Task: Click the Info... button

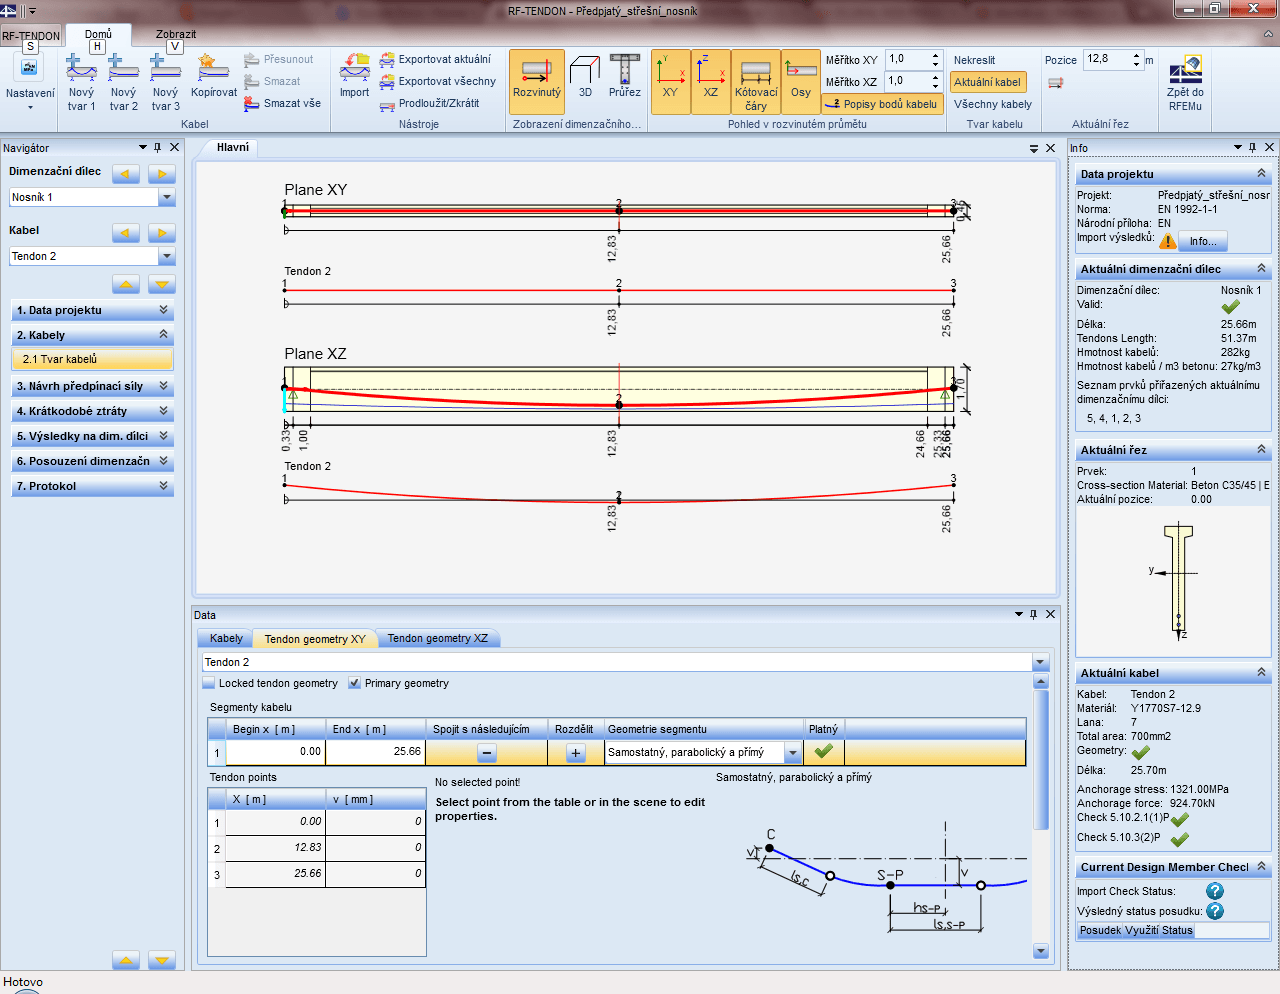Action: [1203, 241]
